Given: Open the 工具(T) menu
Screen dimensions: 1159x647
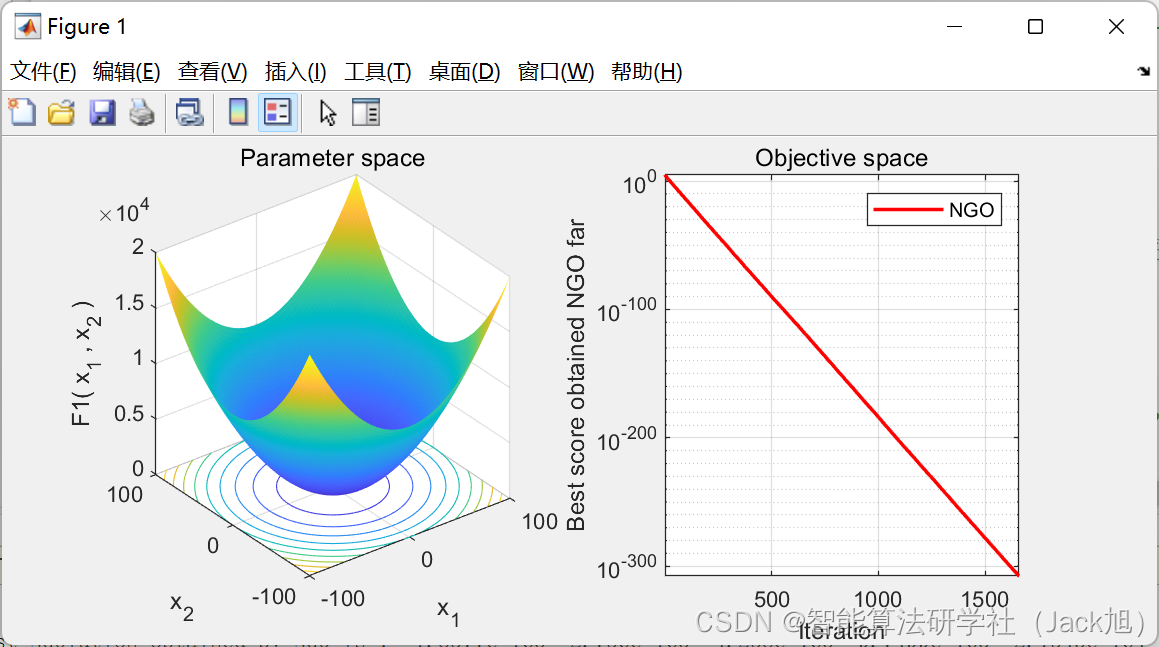Looking at the screenshot, I should point(378,72).
